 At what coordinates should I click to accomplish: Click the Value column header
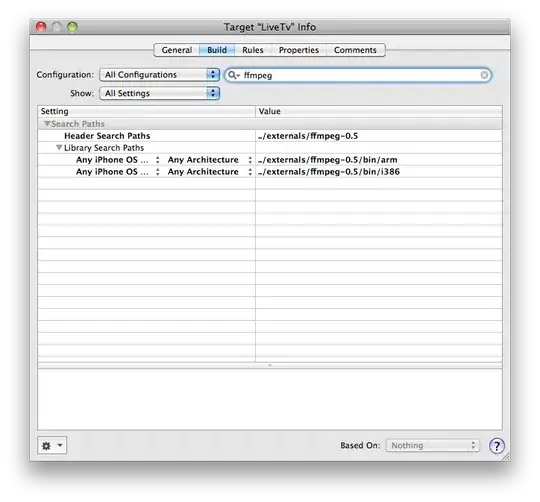click(x=379, y=111)
